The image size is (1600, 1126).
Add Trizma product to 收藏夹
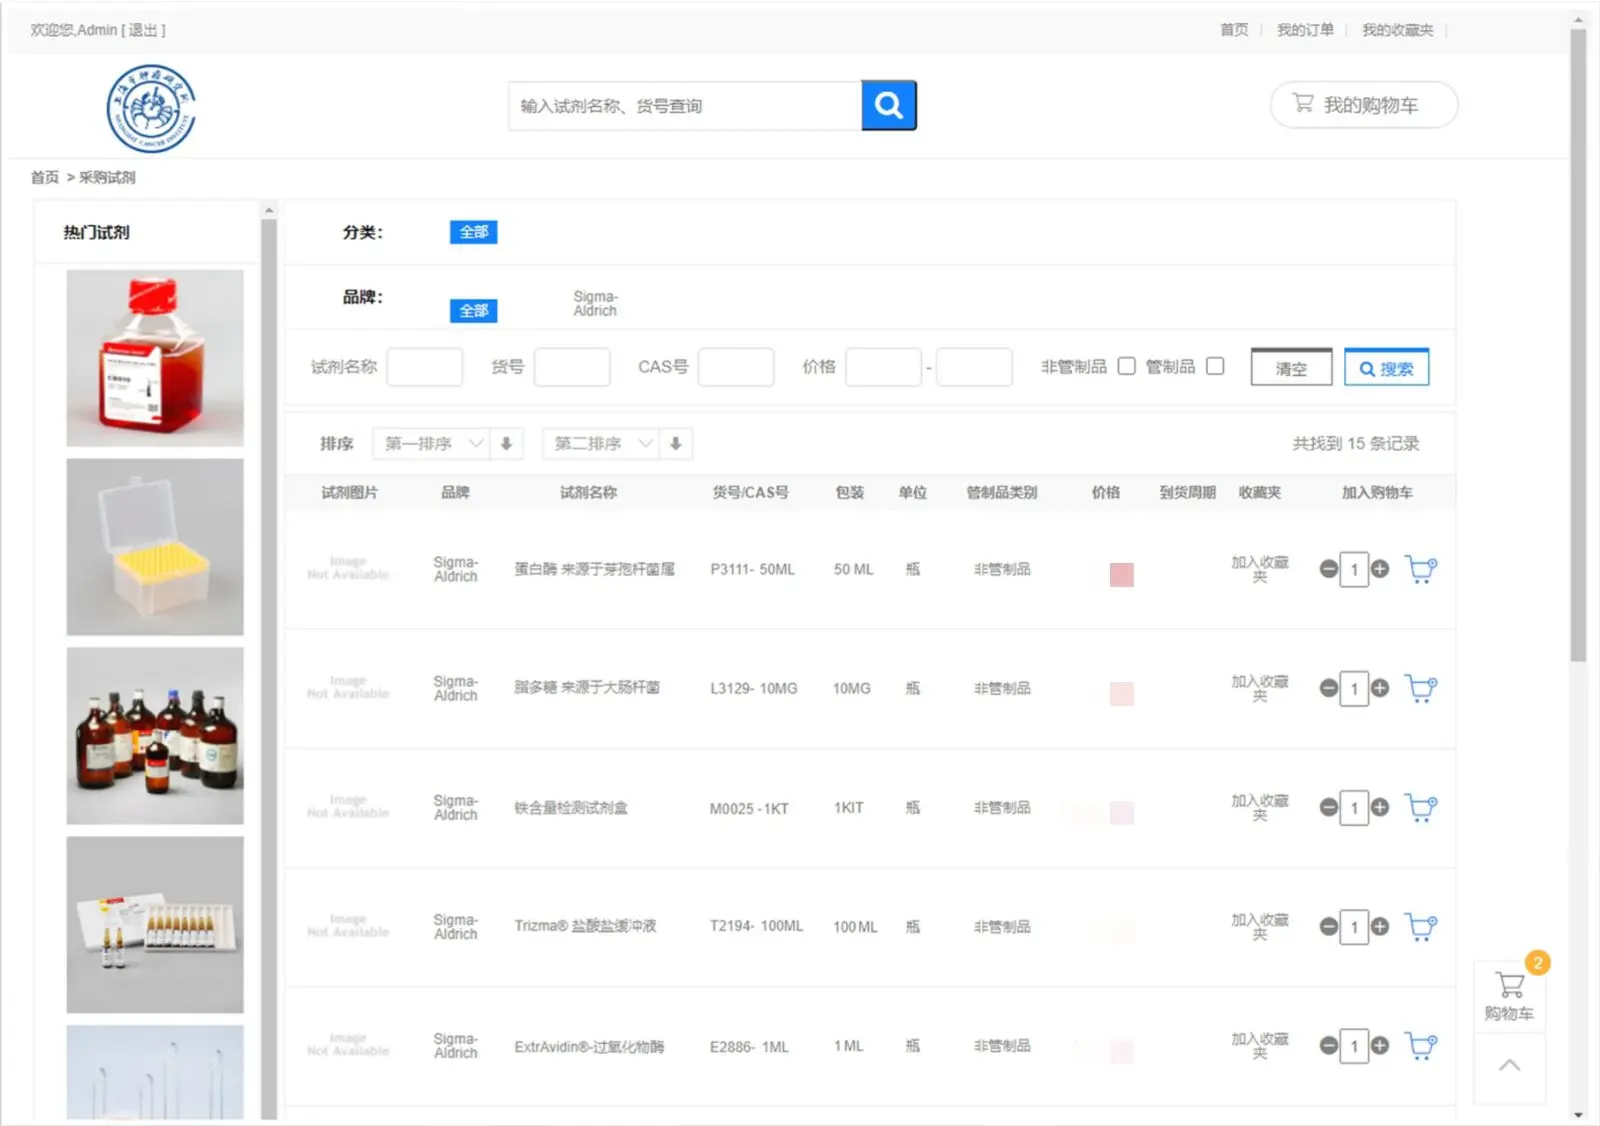(1260, 927)
